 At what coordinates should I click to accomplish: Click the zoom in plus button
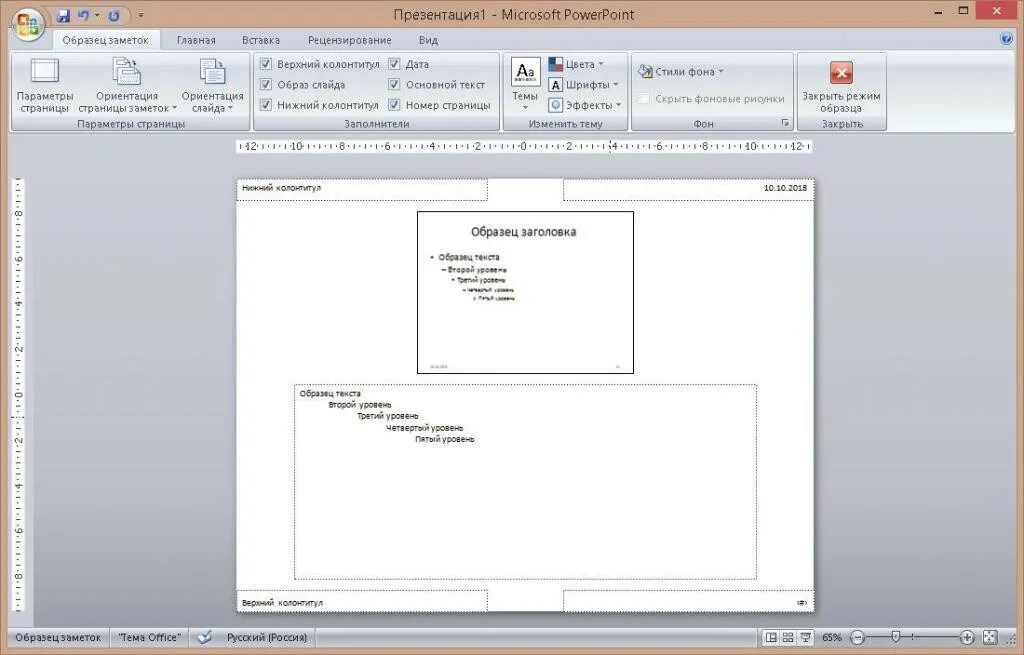967,637
